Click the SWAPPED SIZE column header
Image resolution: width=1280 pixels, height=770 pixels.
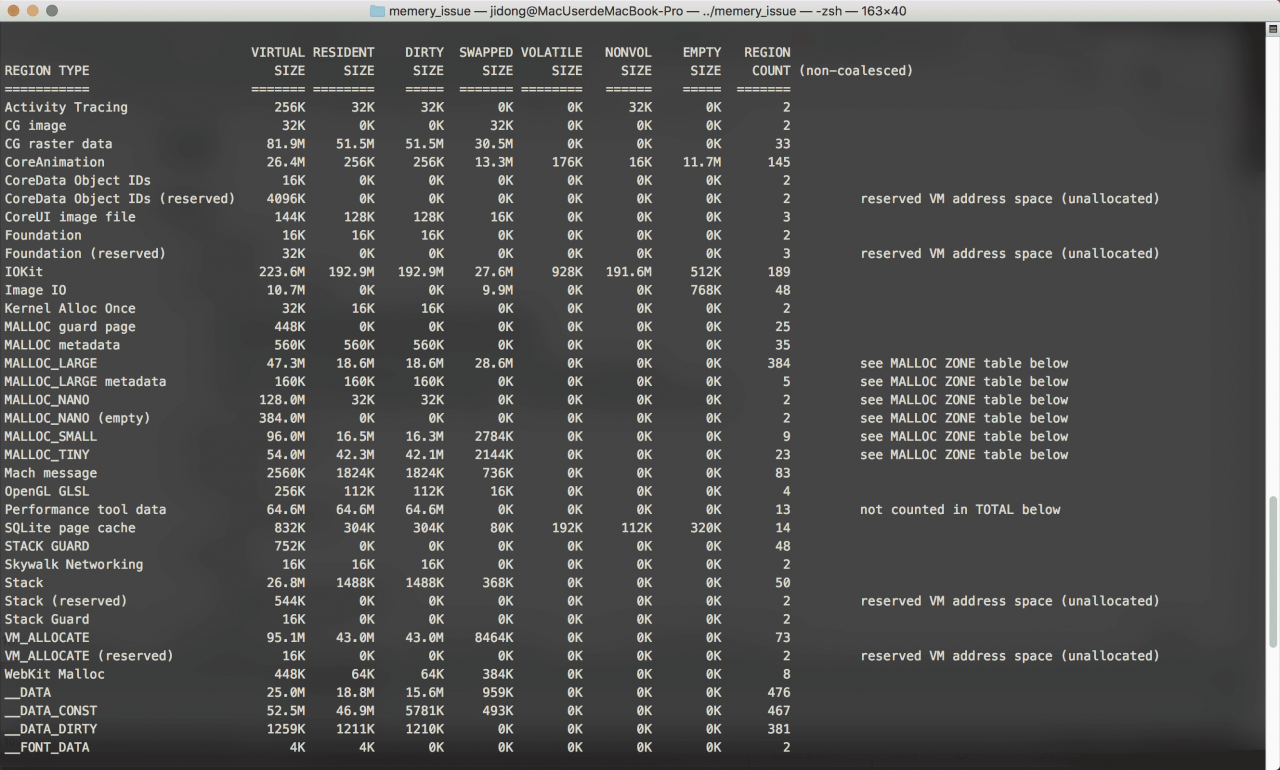[486, 61]
